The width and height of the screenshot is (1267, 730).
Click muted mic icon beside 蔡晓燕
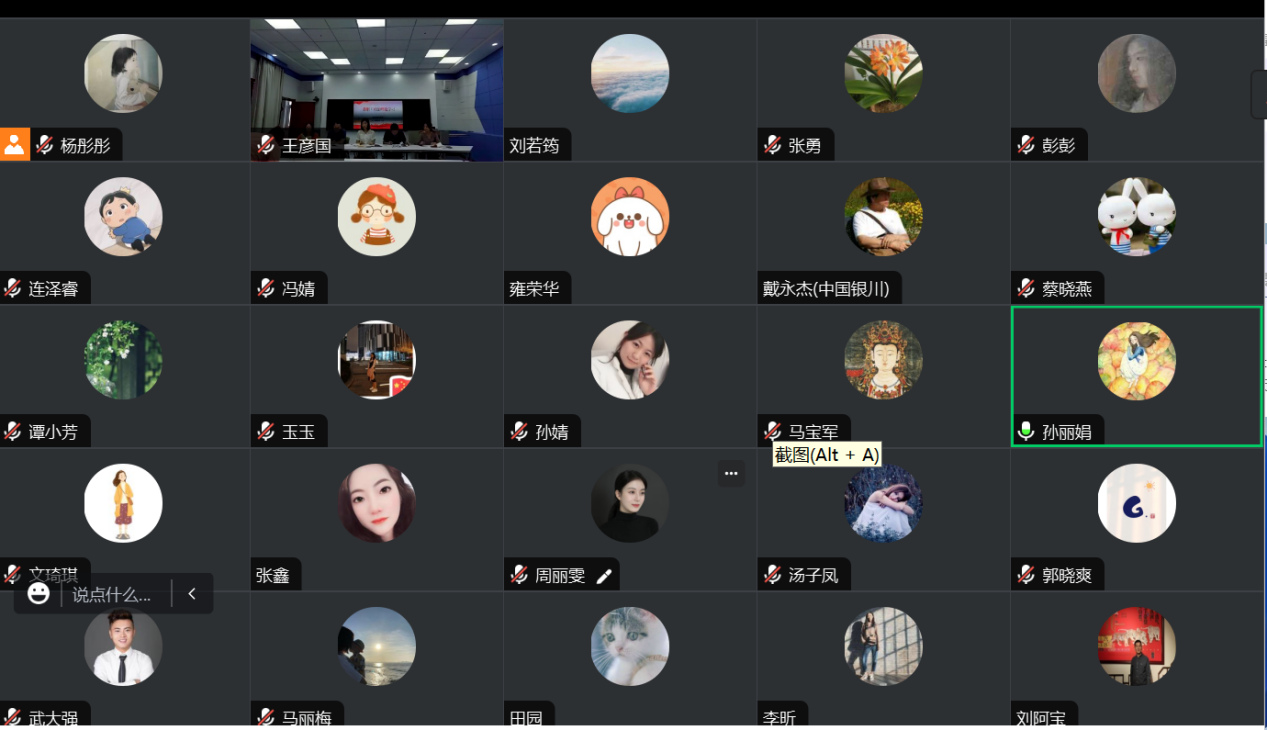1026,289
